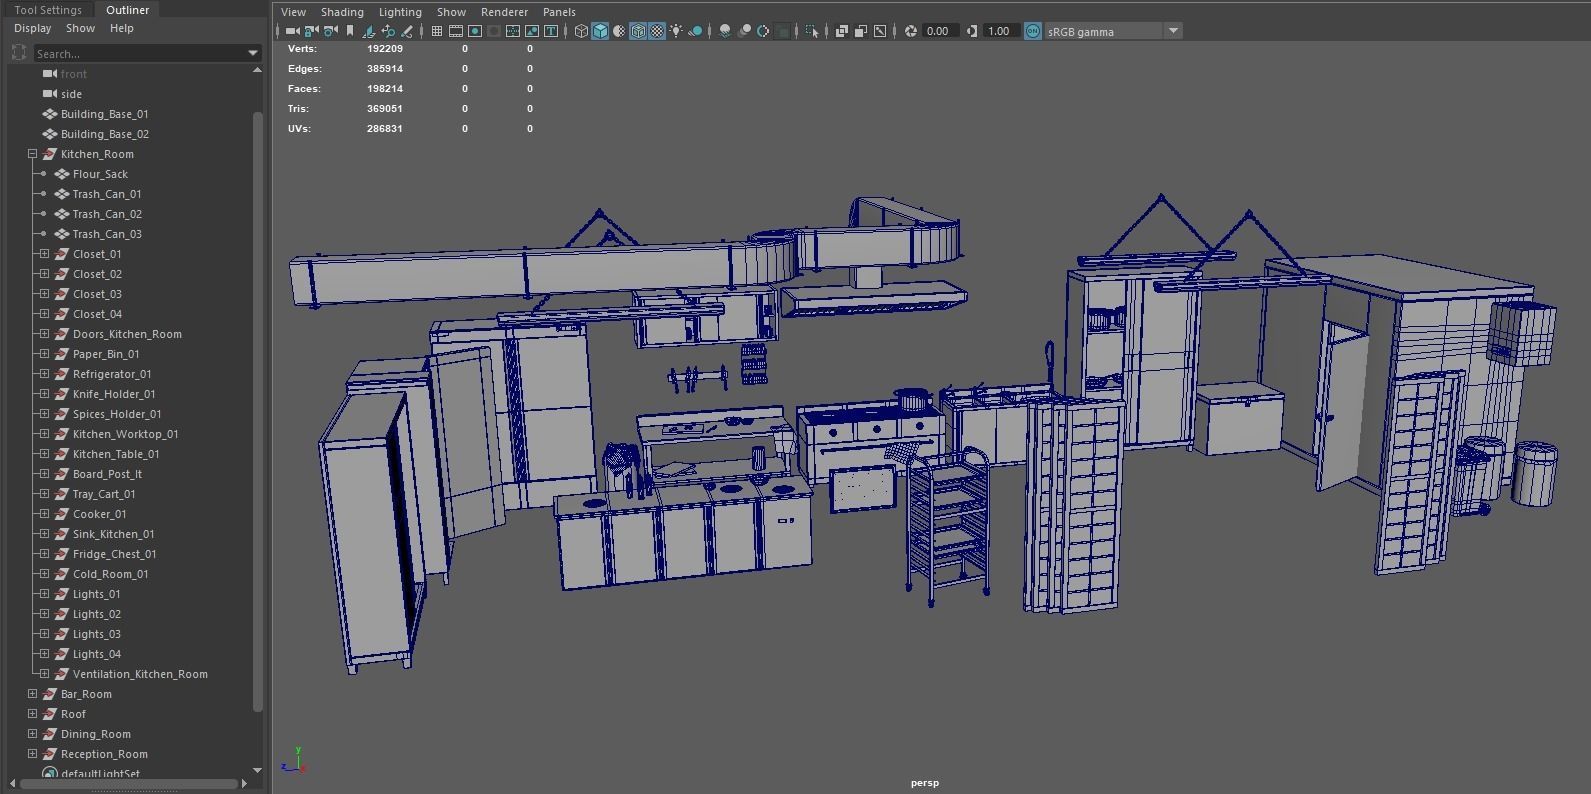Select Building_Base_01 in the Outliner
This screenshot has width=1591, height=794.
[104, 114]
